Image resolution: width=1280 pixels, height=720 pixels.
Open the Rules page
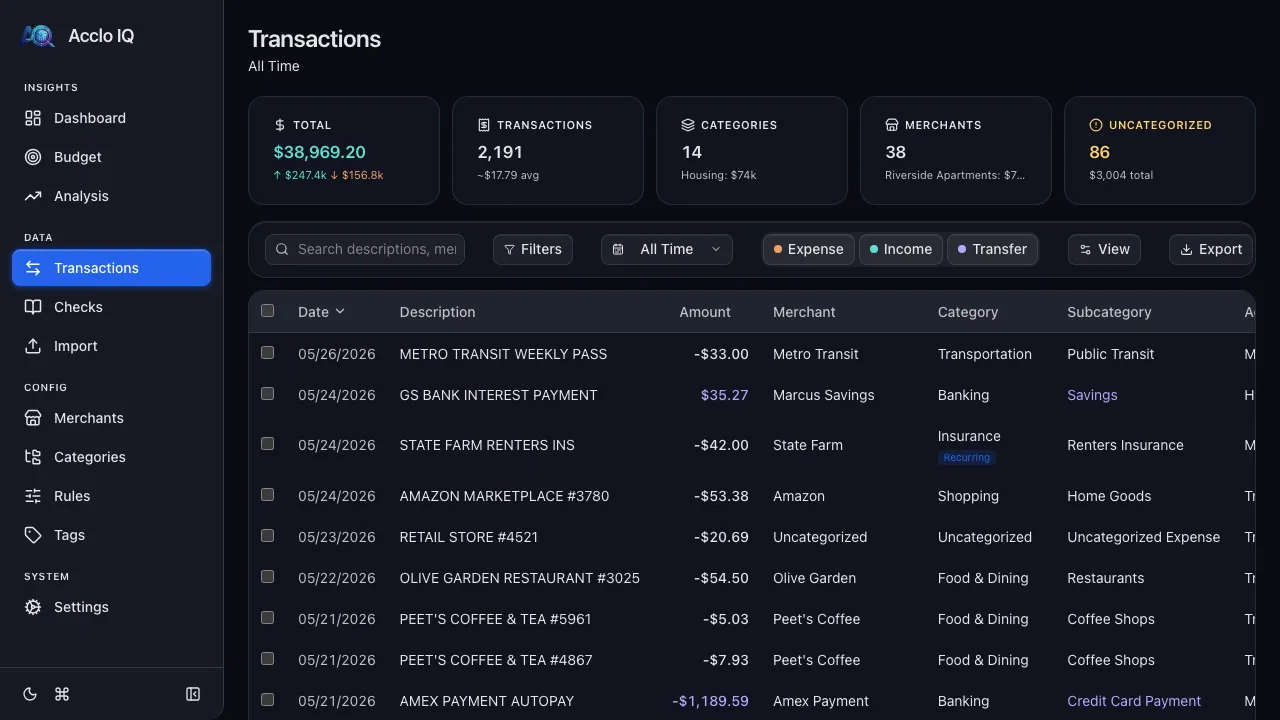(112, 496)
